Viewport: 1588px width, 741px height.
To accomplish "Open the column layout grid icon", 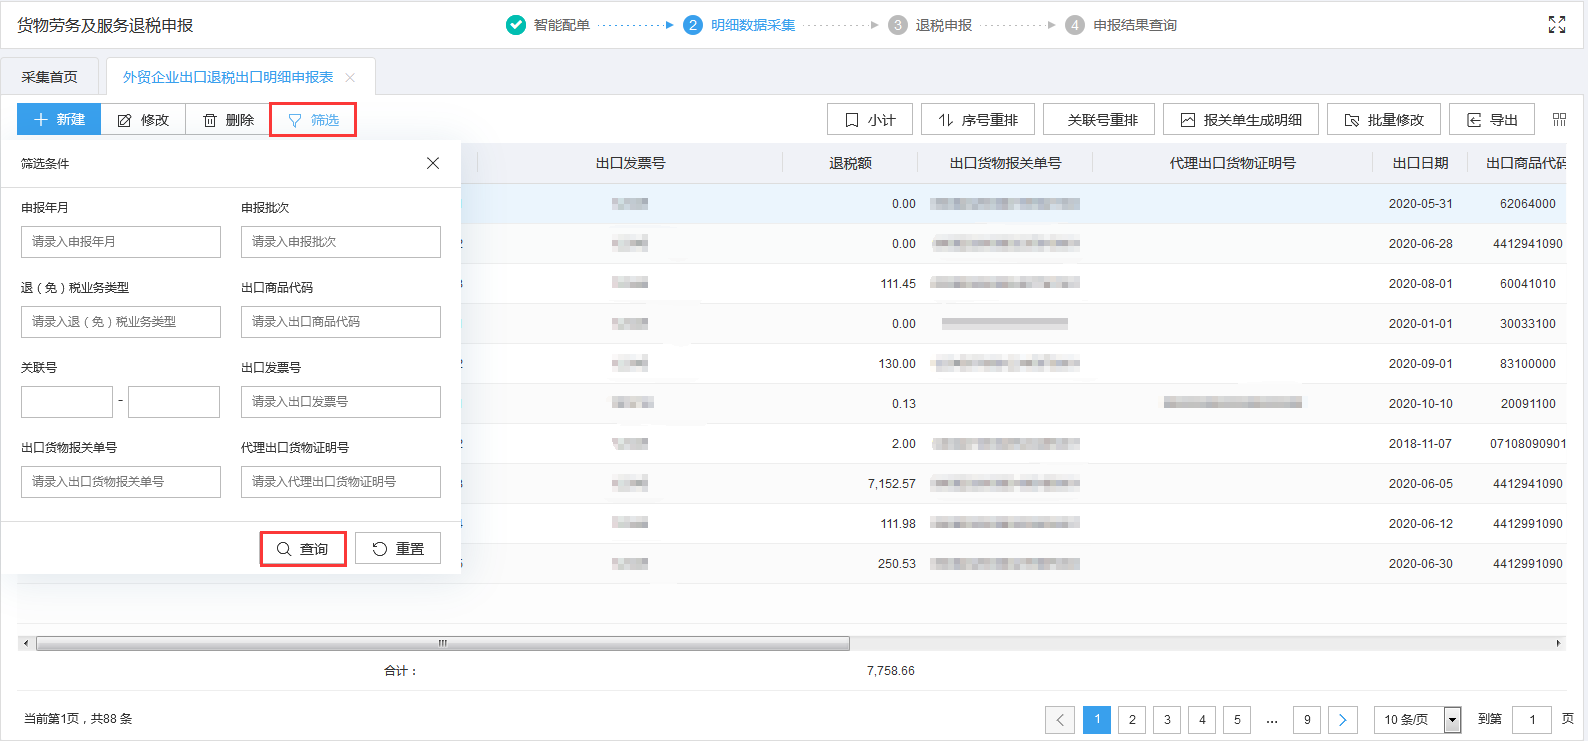I will pyautogui.click(x=1559, y=120).
